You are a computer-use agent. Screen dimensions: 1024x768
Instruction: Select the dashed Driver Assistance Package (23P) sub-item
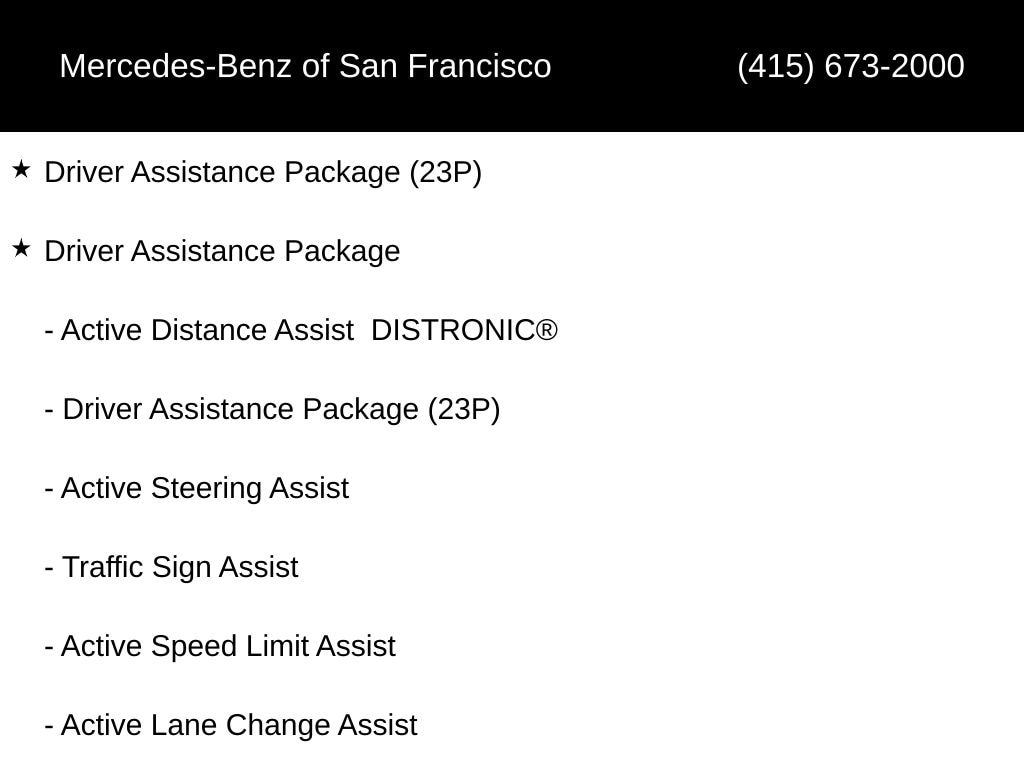coord(272,409)
